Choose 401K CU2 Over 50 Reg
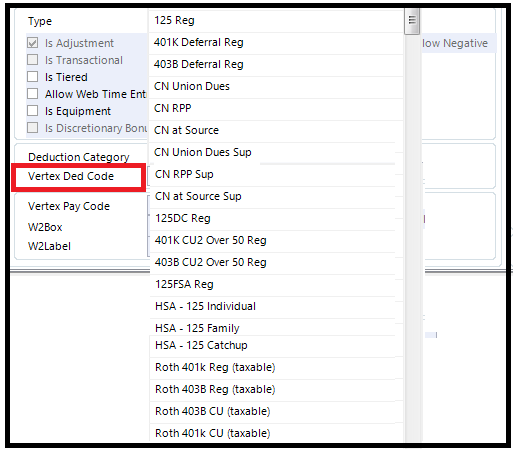This screenshot has width=515, height=450. tap(276, 241)
